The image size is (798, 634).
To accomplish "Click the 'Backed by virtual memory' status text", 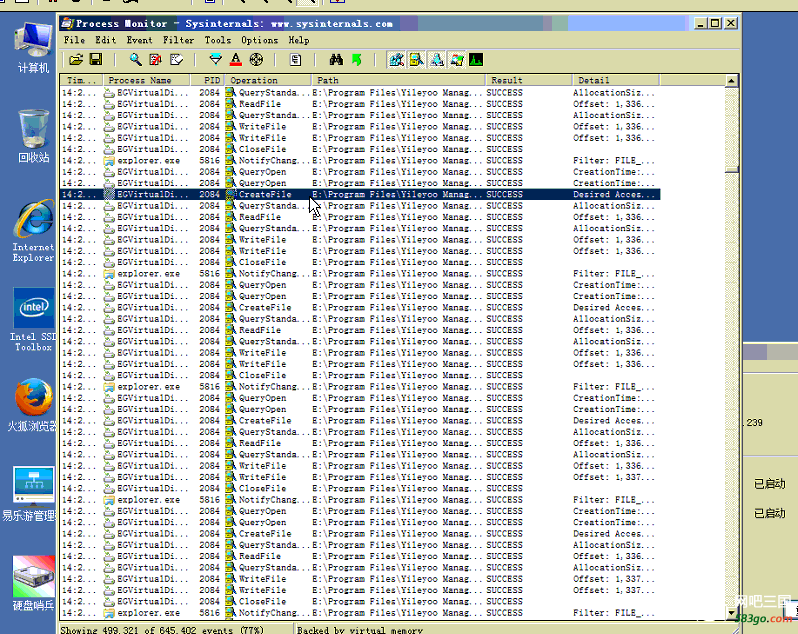I will click(360, 630).
